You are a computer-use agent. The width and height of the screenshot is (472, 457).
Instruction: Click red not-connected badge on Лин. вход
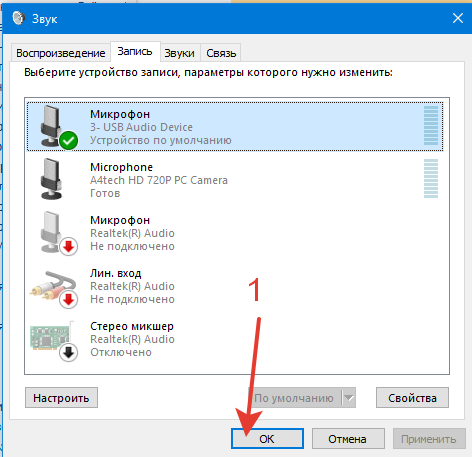[x=69, y=300]
